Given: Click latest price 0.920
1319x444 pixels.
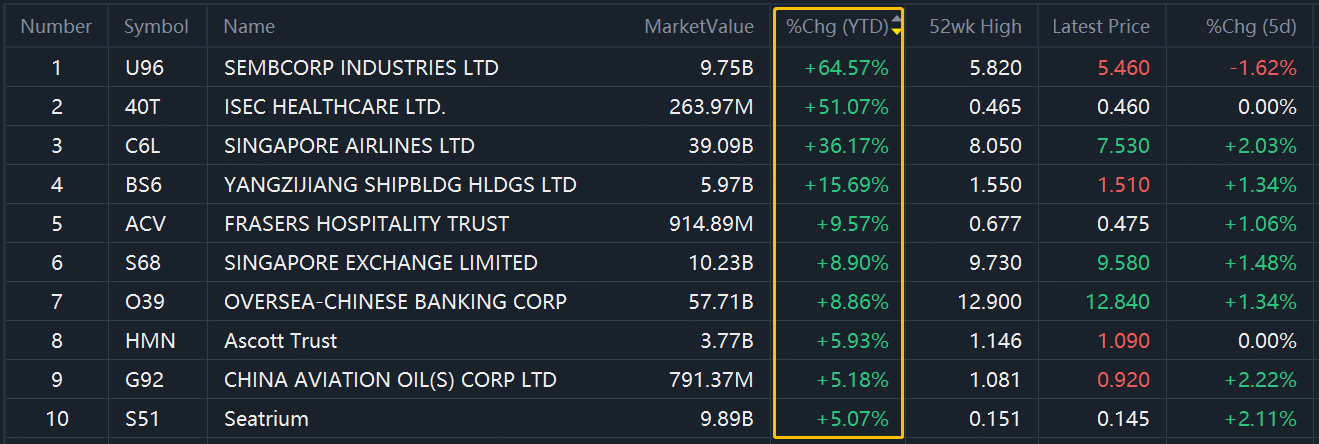Looking at the screenshot, I should pyautogui.click(x=1124, y=380).
